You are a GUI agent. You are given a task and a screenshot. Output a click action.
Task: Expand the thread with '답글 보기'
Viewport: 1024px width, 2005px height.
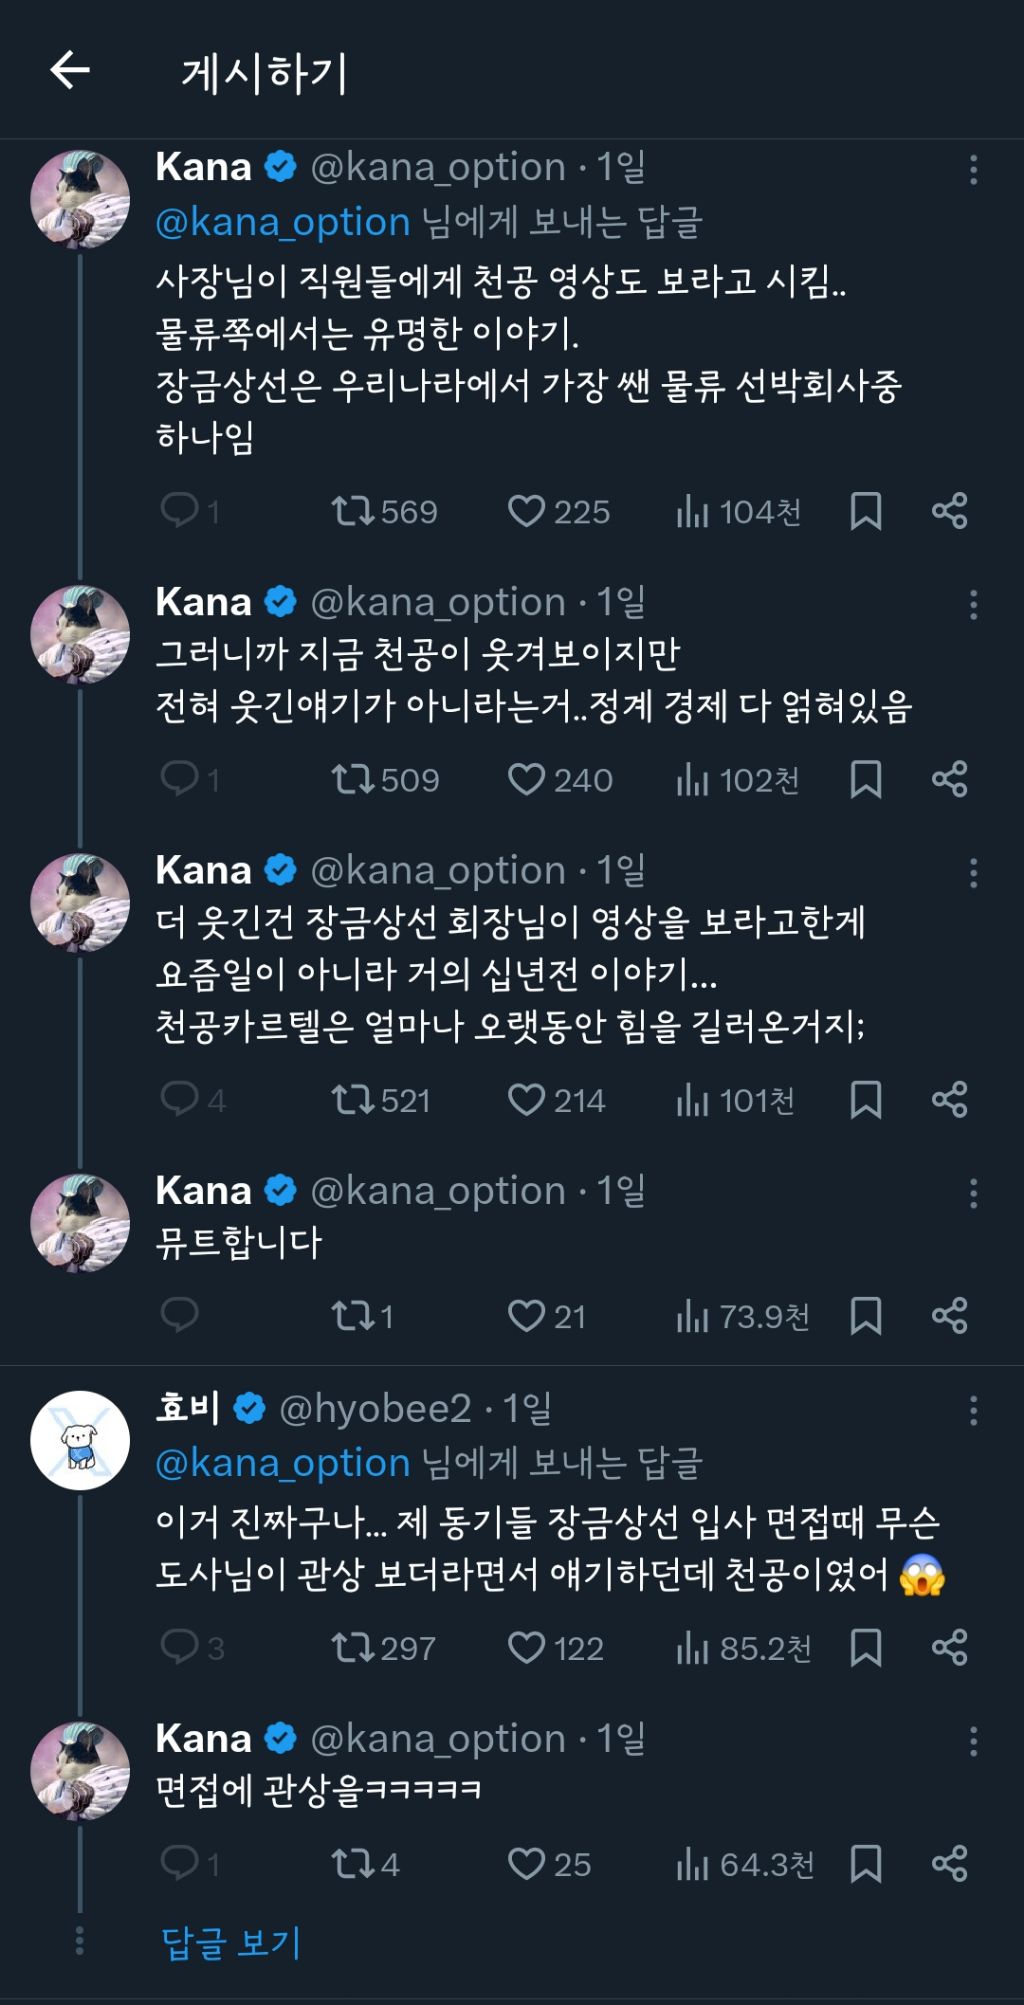(x=231, y=1942)
